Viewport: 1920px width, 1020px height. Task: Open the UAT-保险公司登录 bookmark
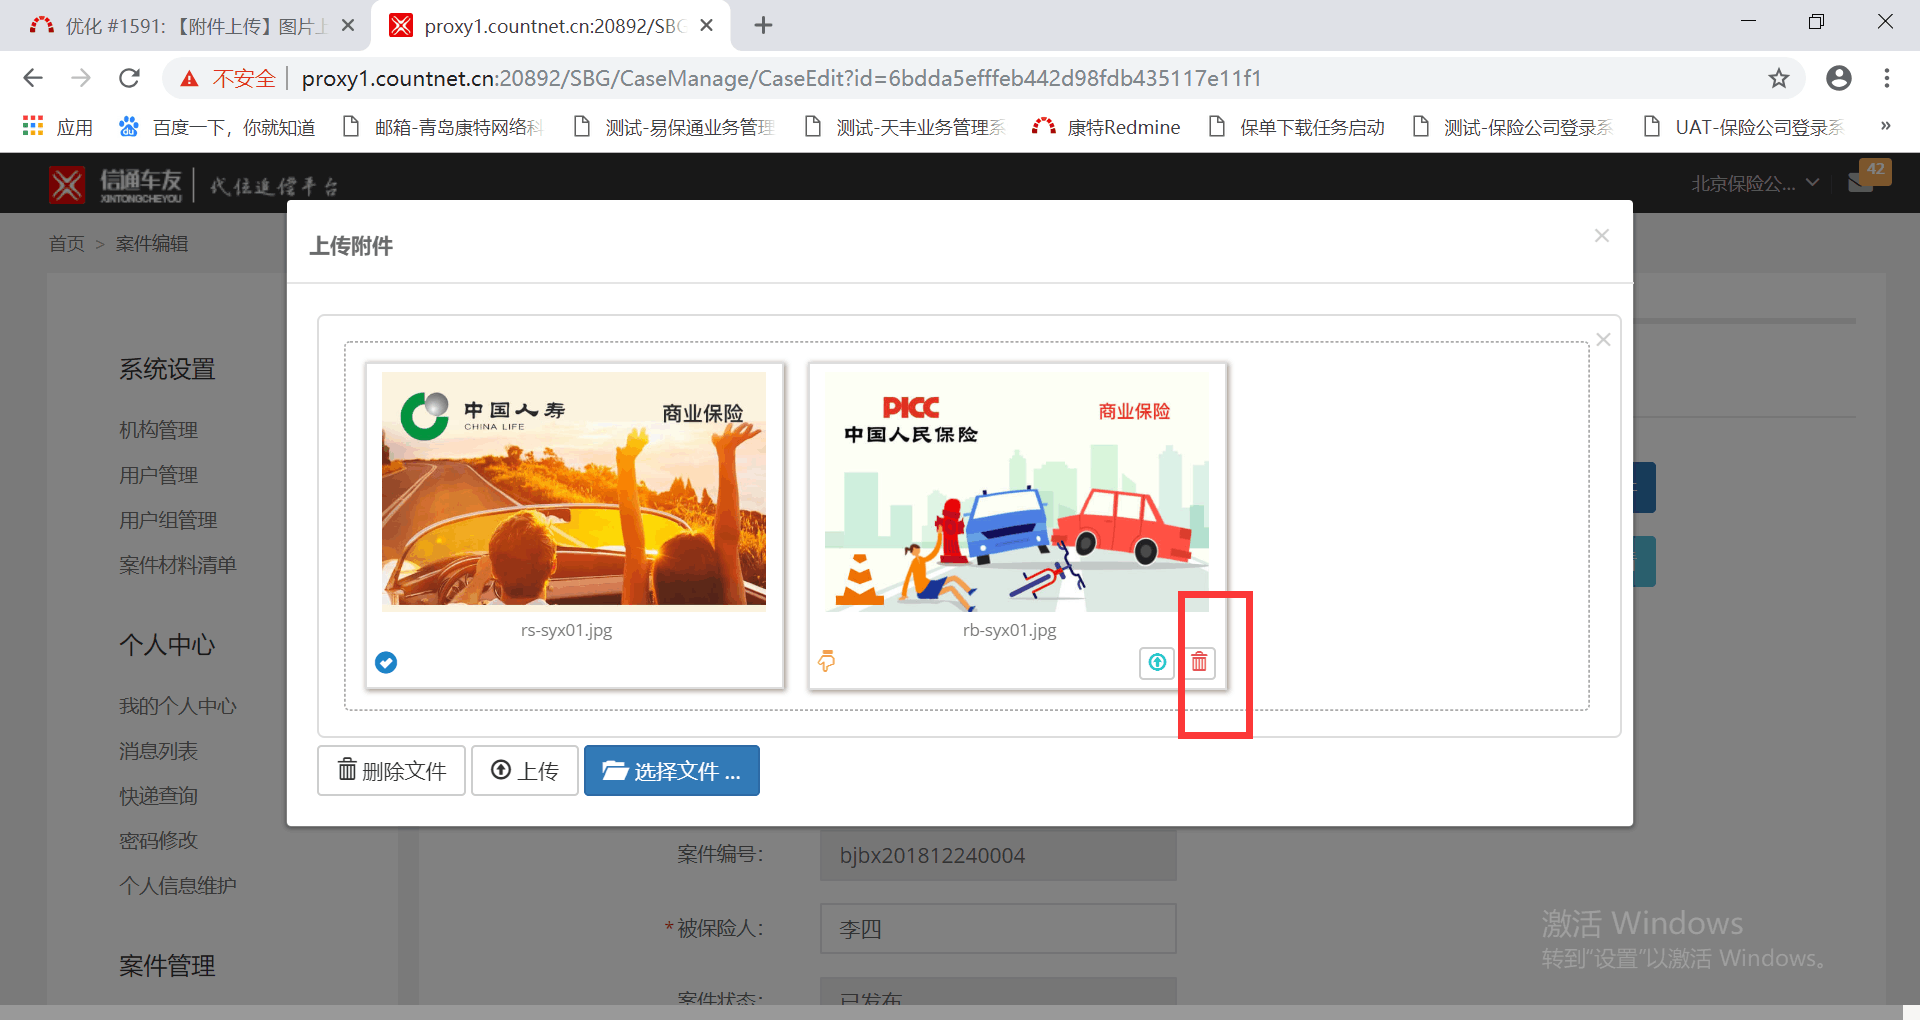1744,127
